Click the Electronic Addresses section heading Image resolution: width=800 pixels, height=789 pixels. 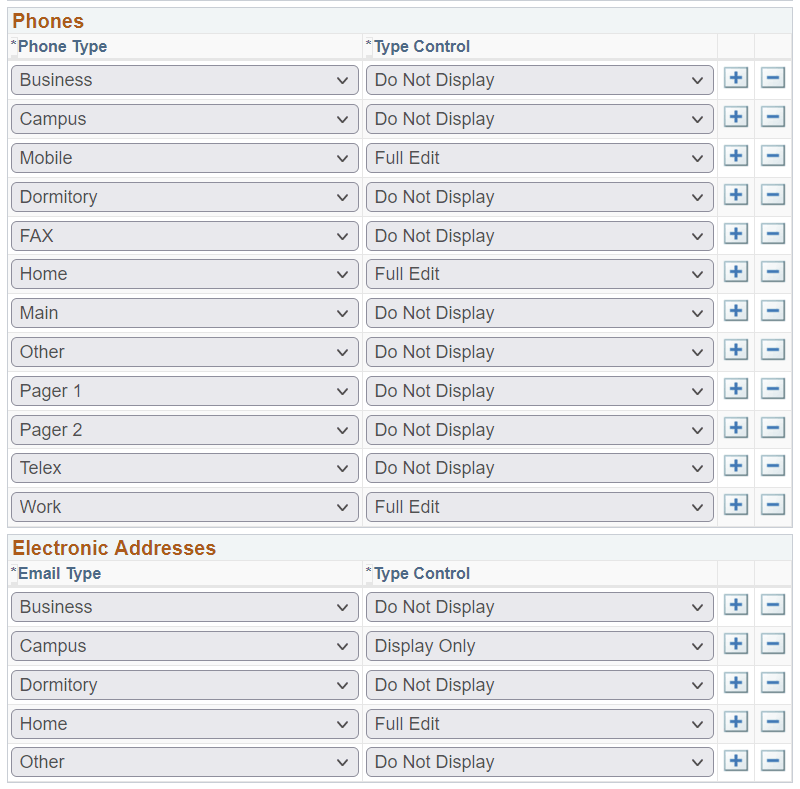click(115, 548)
